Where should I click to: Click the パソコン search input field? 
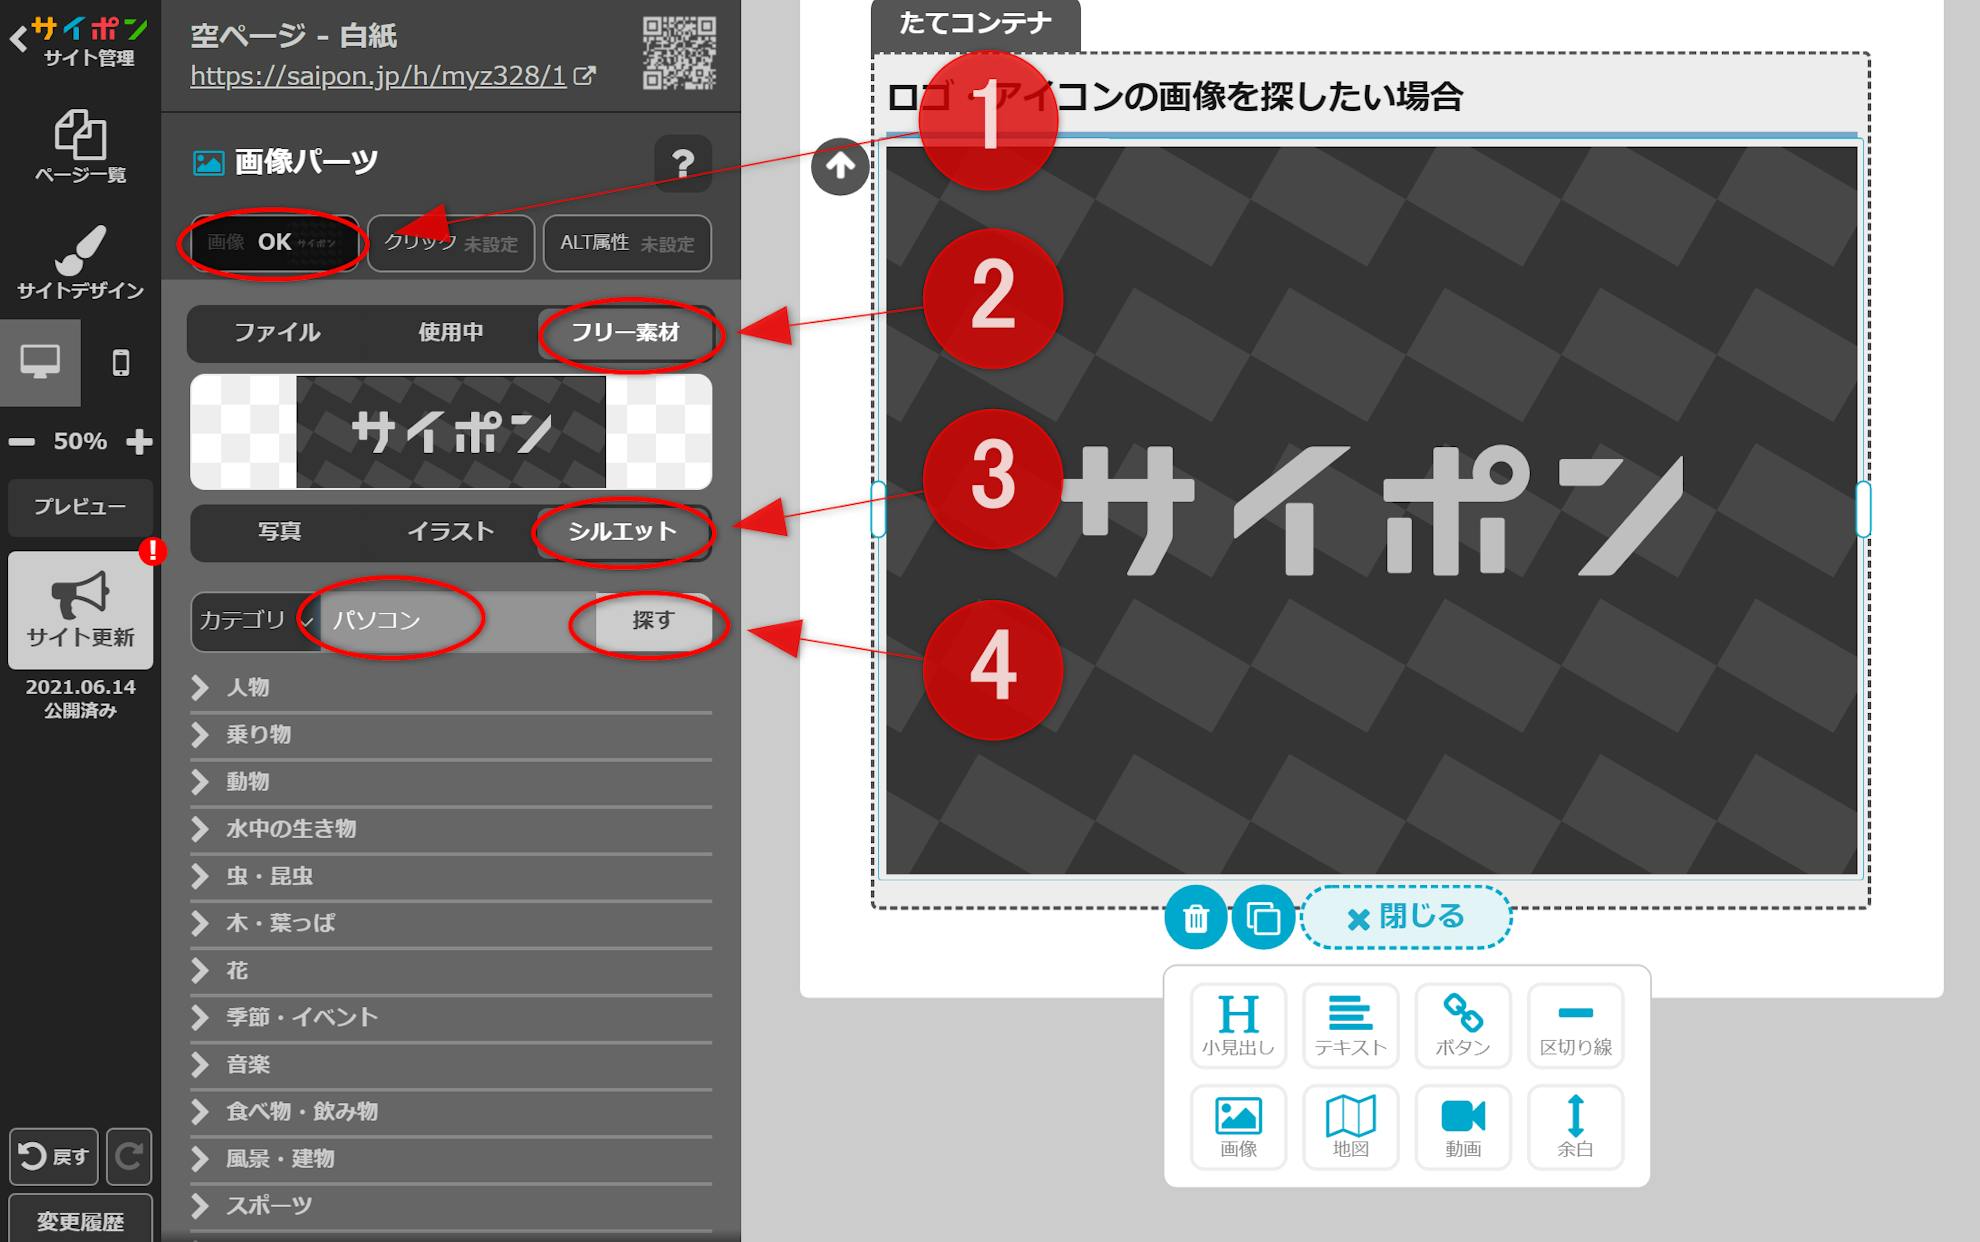click(x=458, y=620)
